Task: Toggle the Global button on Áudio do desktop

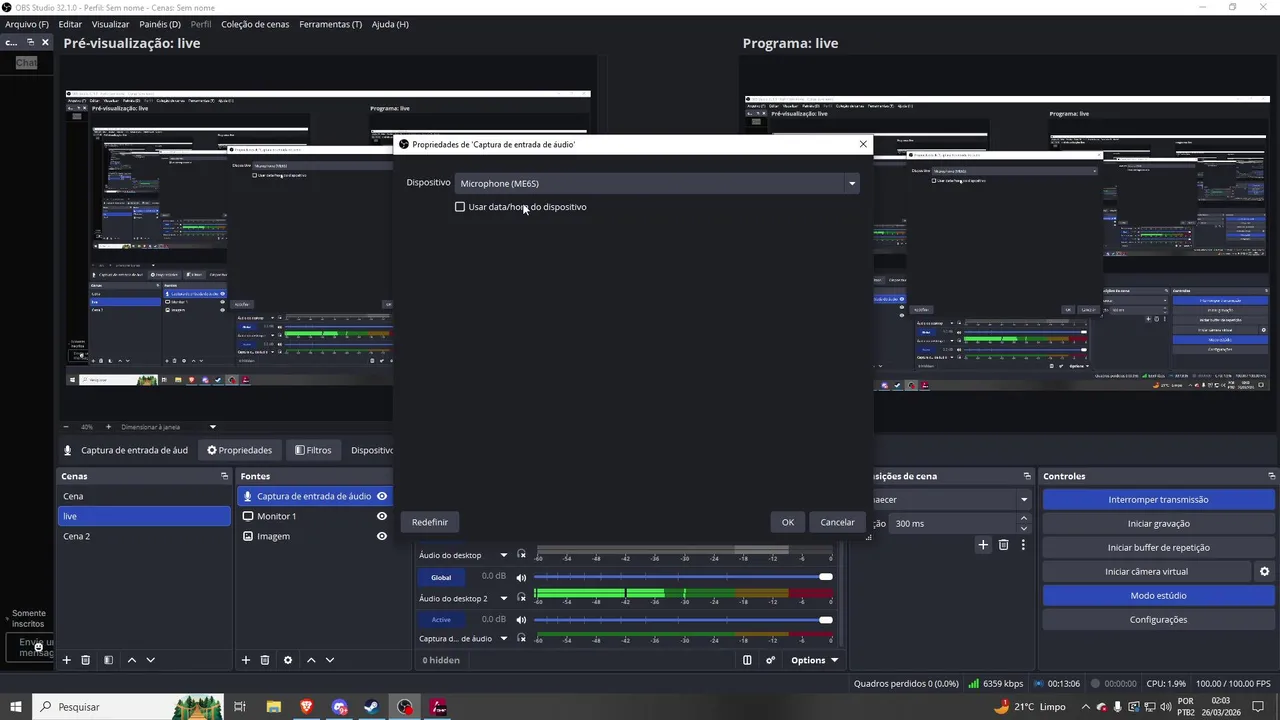Action: (x=441, y=577)
